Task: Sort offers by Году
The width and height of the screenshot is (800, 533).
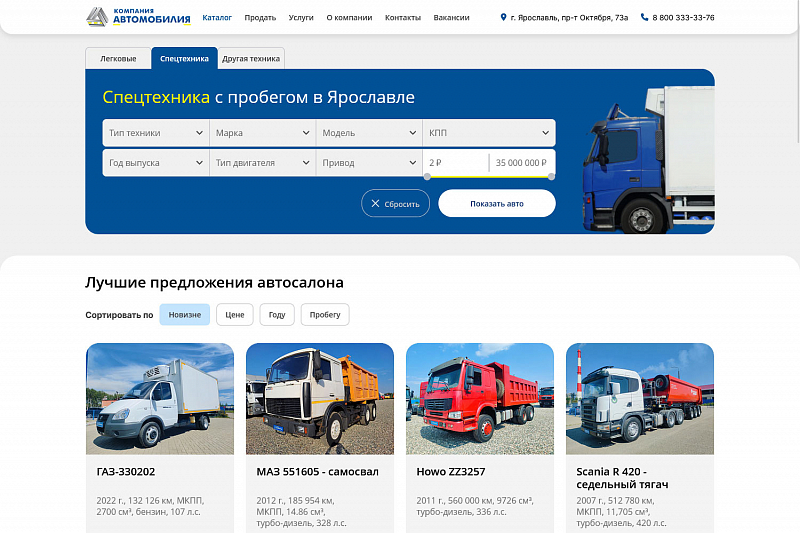Action: pos(277,315)
